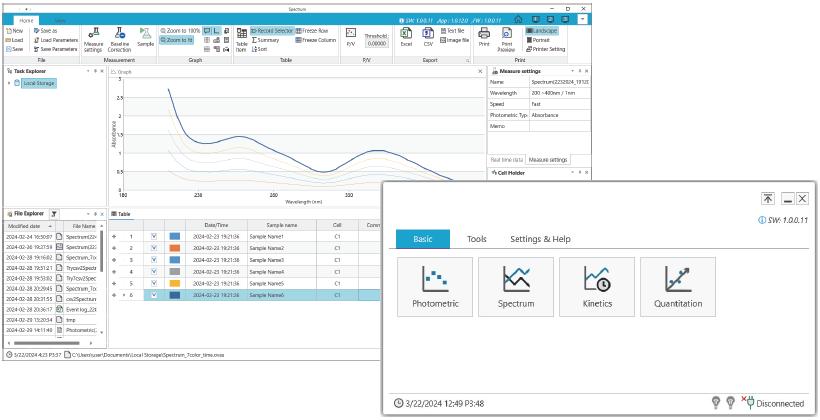Open Print Preview
Viewport: 820px width, 420px height.
(506, 40)
